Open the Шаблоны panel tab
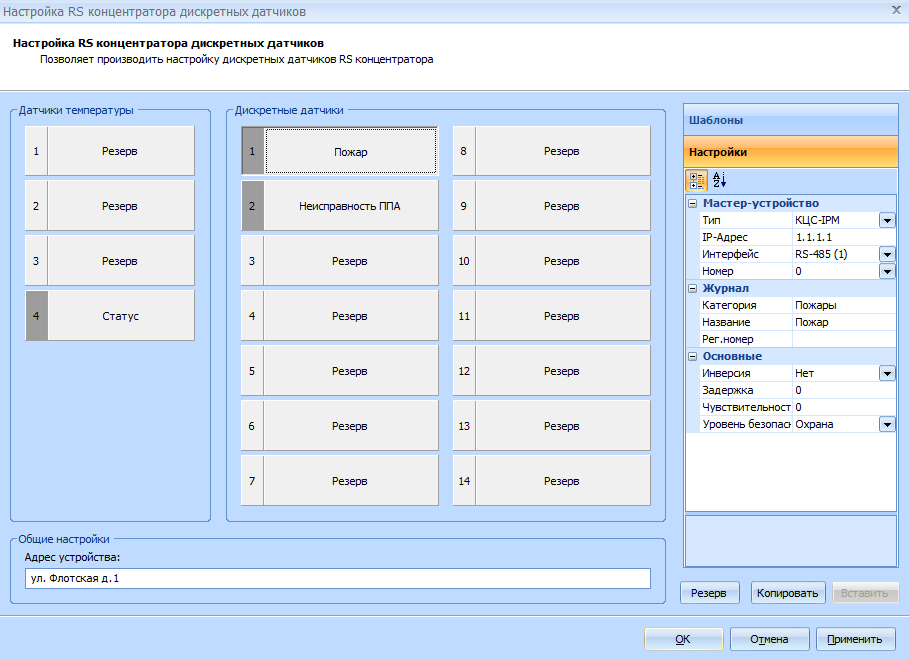The width and height of the screenshot is (909, 660). pyautogui.click(x=790, y=120)
